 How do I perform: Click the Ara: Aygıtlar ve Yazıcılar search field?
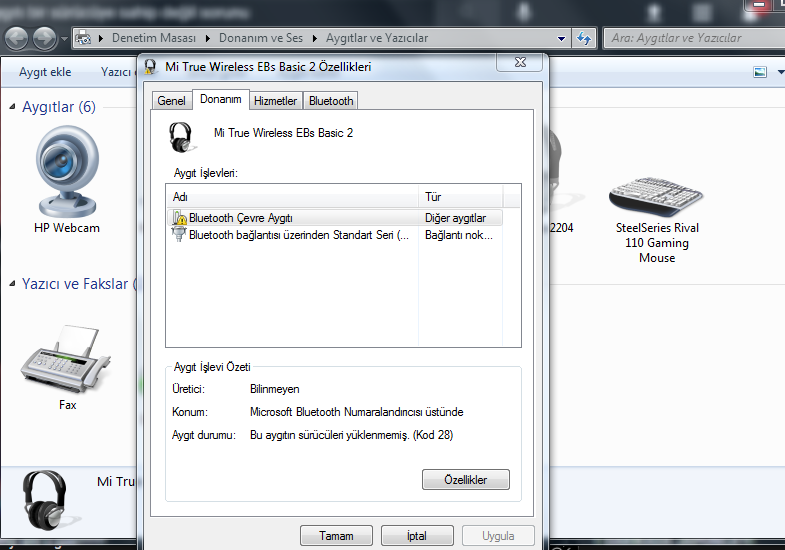pyautogui.click(x=695, y=38)
